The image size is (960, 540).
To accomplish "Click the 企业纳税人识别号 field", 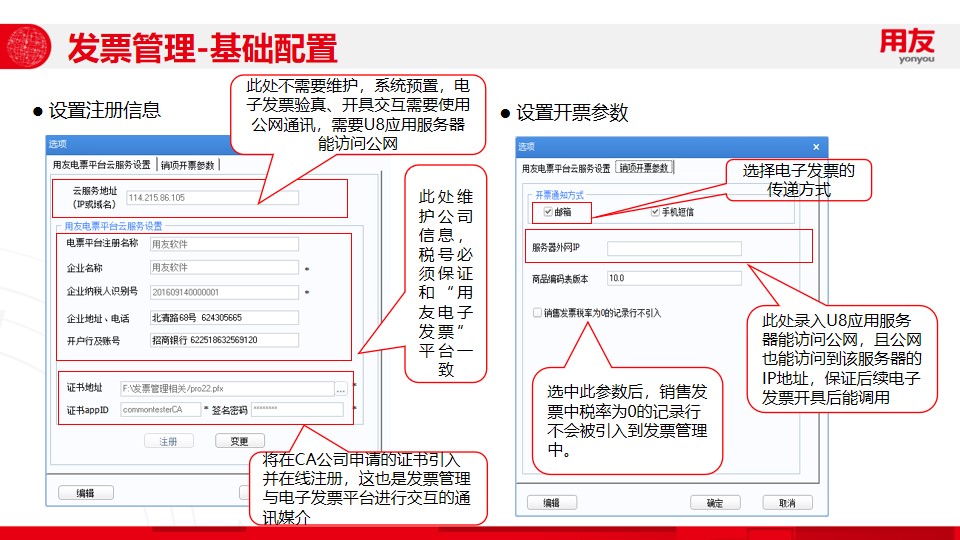I will coord(224,292).
